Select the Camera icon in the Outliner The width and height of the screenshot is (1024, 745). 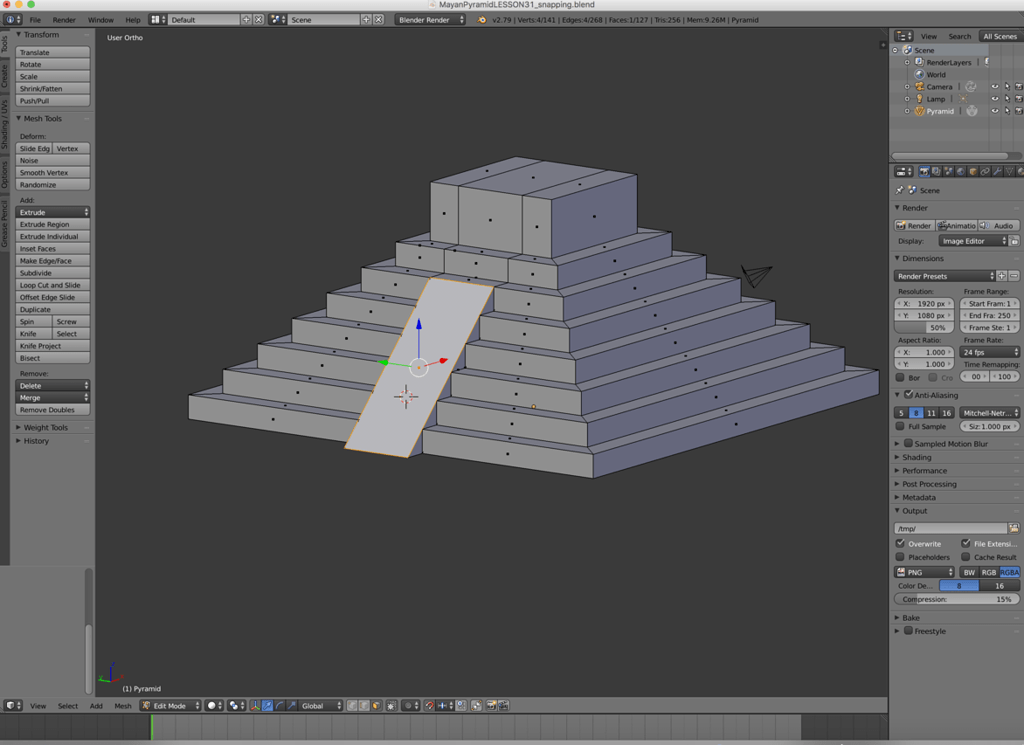click(x=919, y=86)
